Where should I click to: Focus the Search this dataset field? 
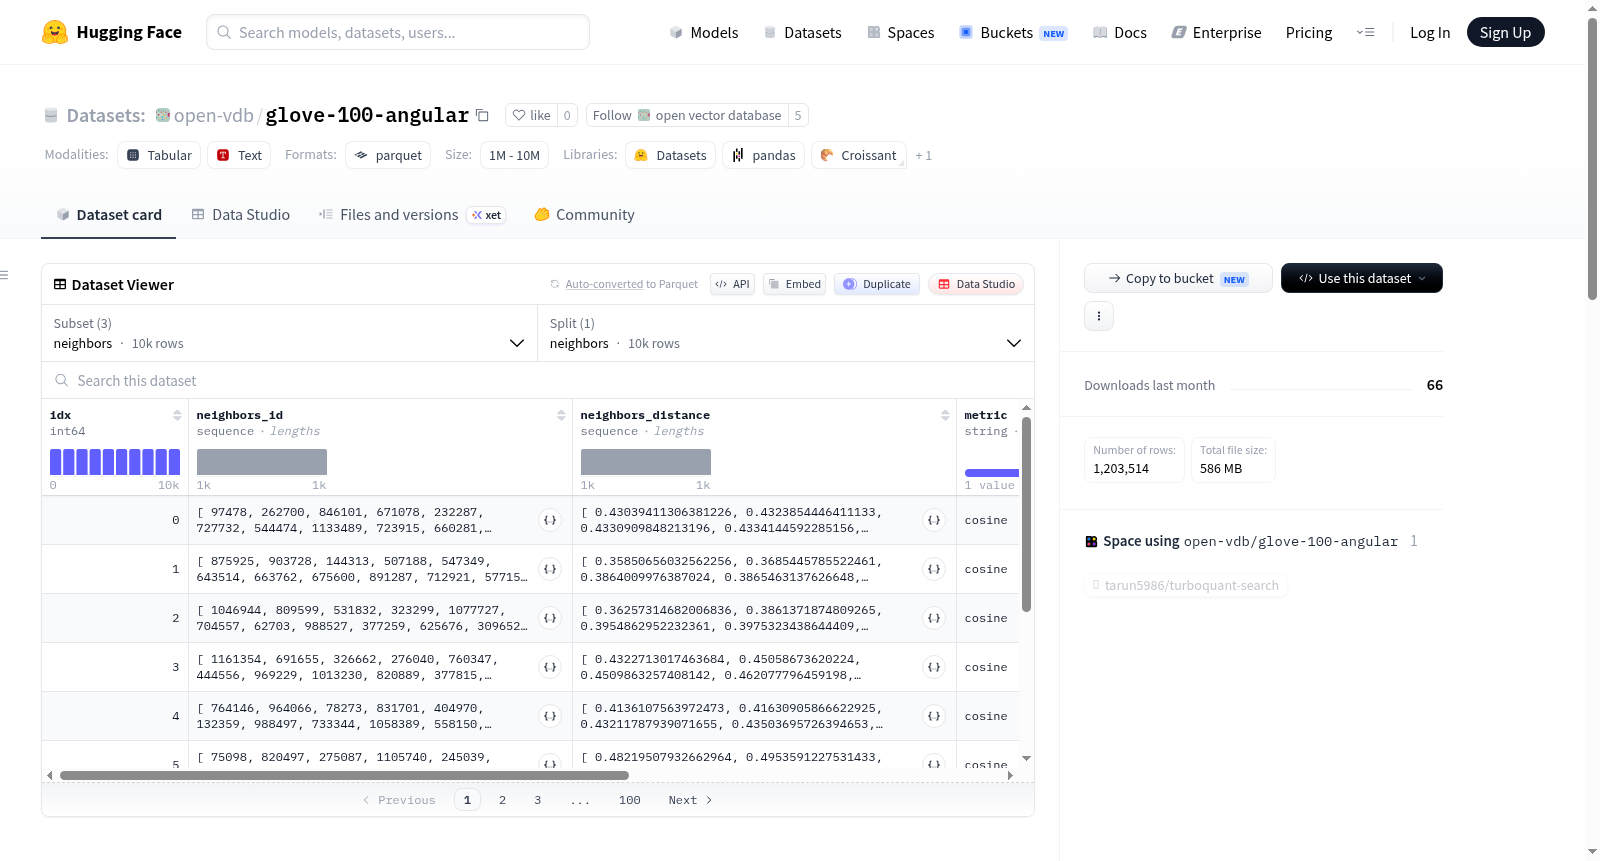(538, 381)
